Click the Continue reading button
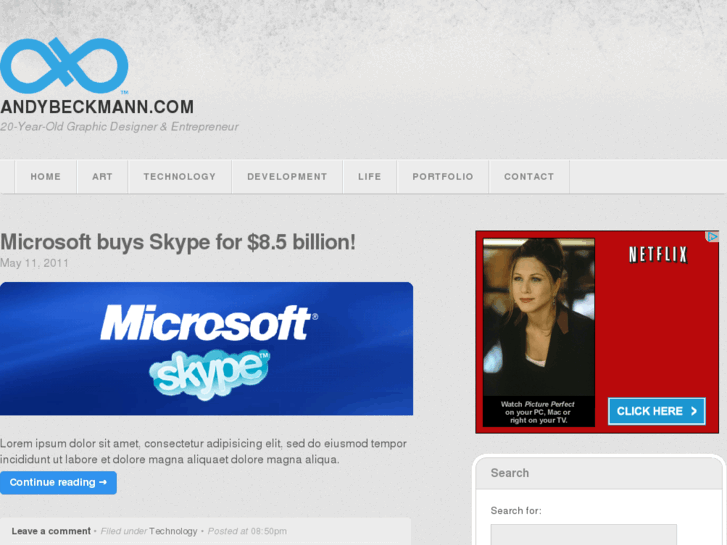Viewport: 727px width, 545px height. (58, 483)
